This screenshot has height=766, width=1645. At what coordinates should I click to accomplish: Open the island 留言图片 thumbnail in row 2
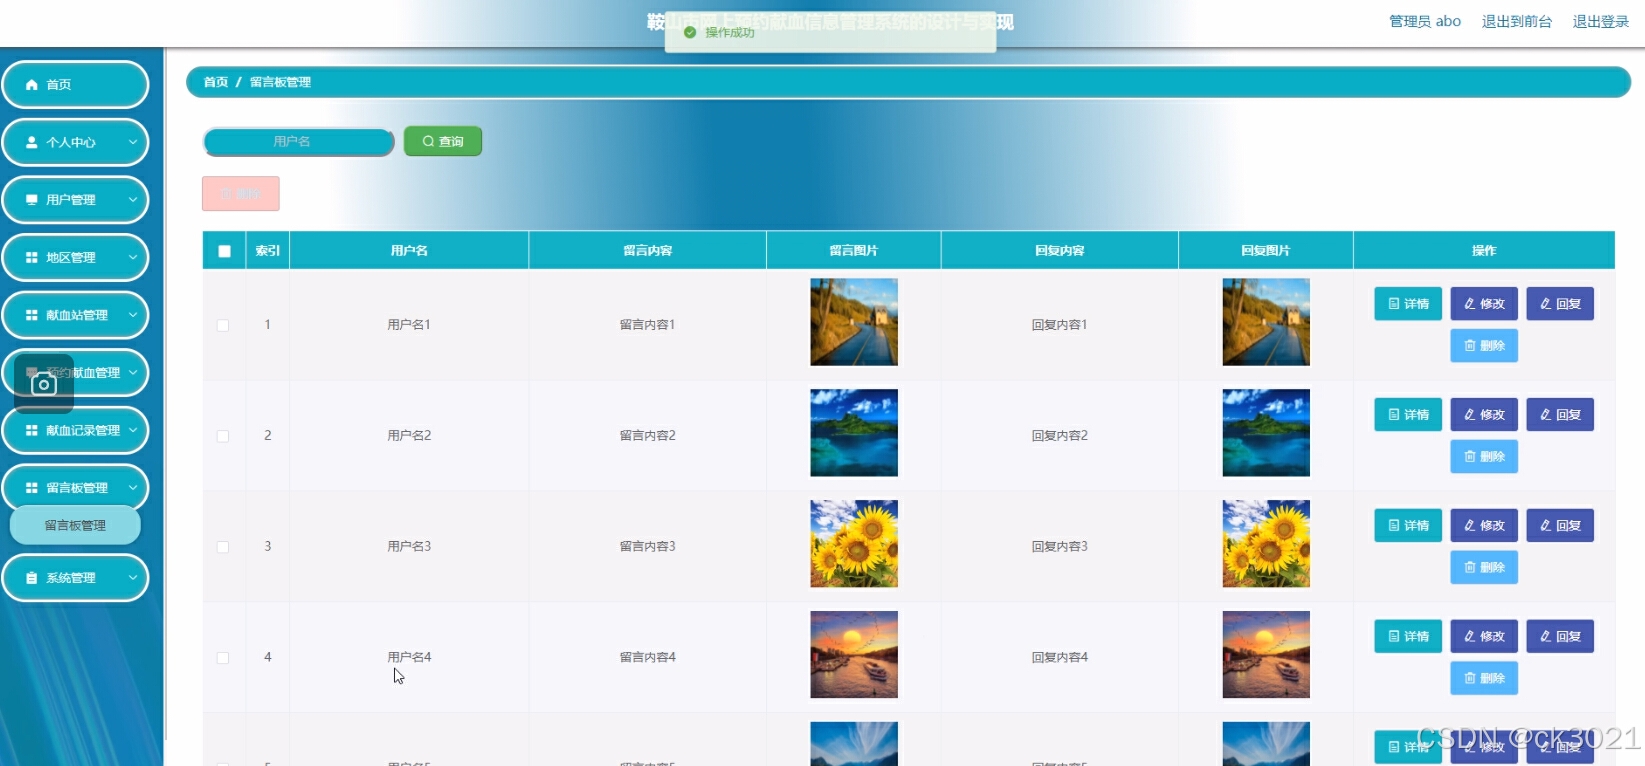pos(854,433)
